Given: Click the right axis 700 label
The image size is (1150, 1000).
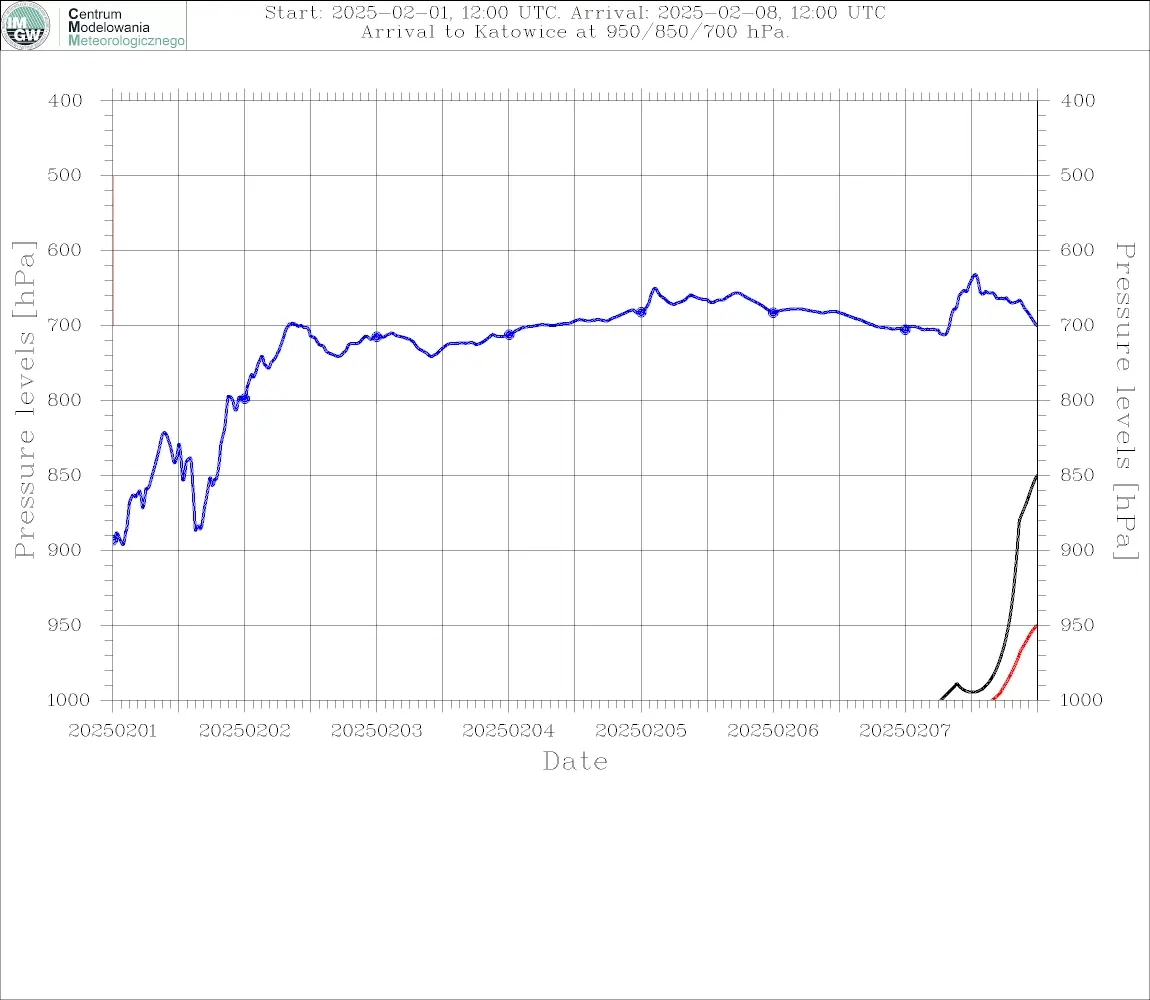Looking at the screenshot, I should coord(1078,325).
